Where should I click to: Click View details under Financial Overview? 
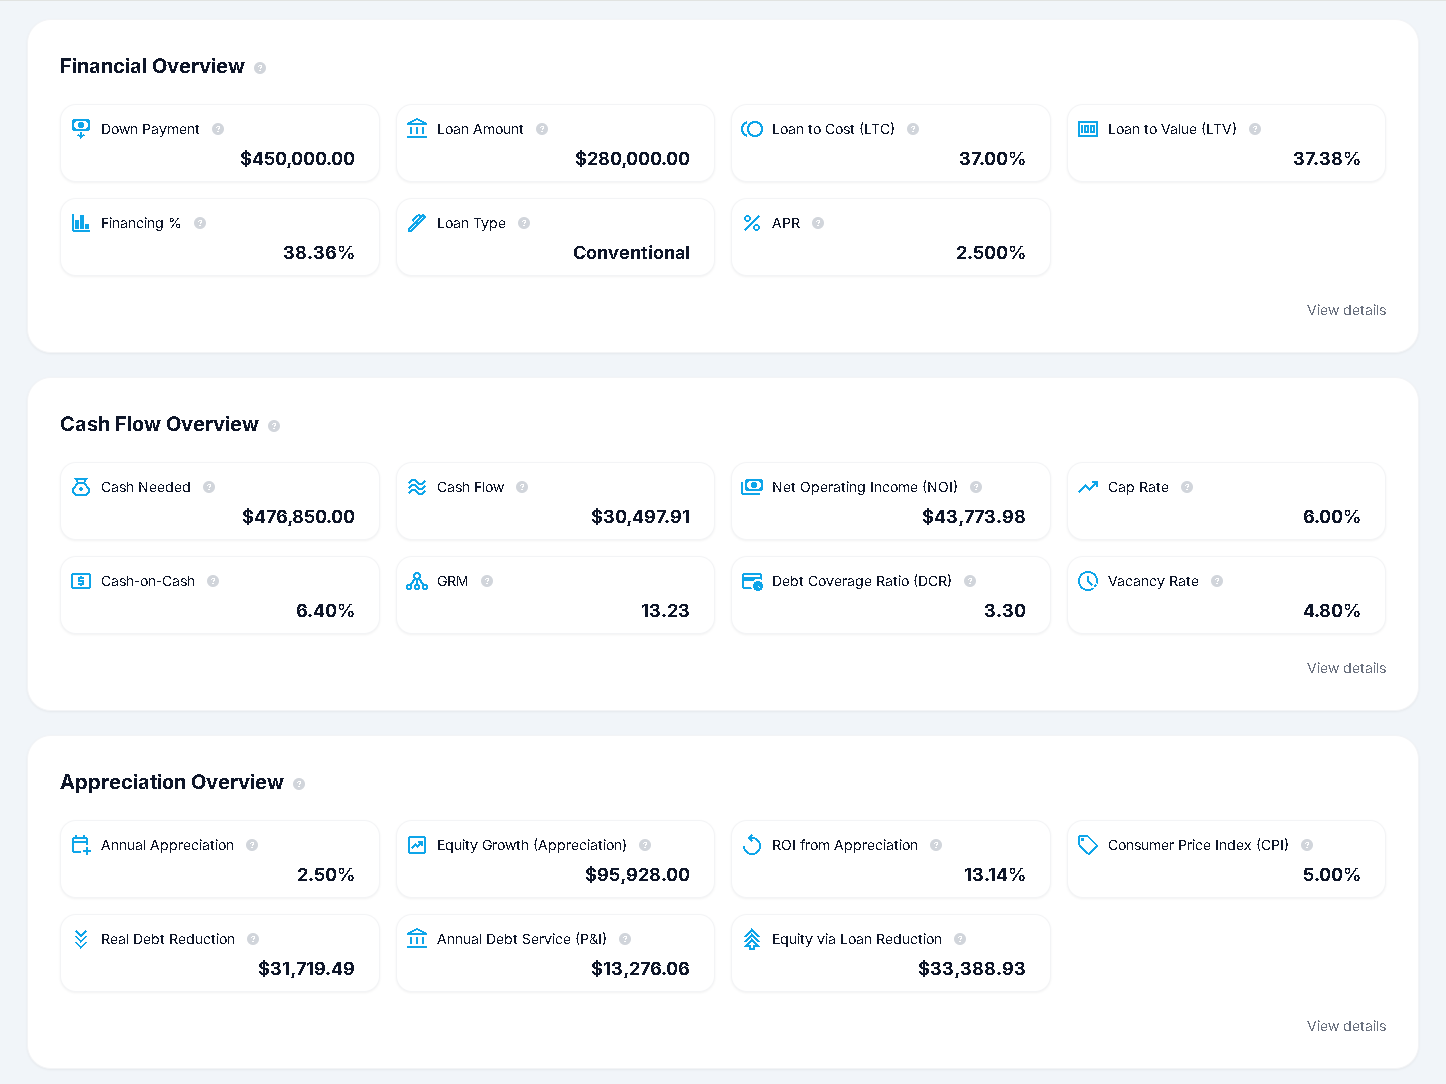1345,310
